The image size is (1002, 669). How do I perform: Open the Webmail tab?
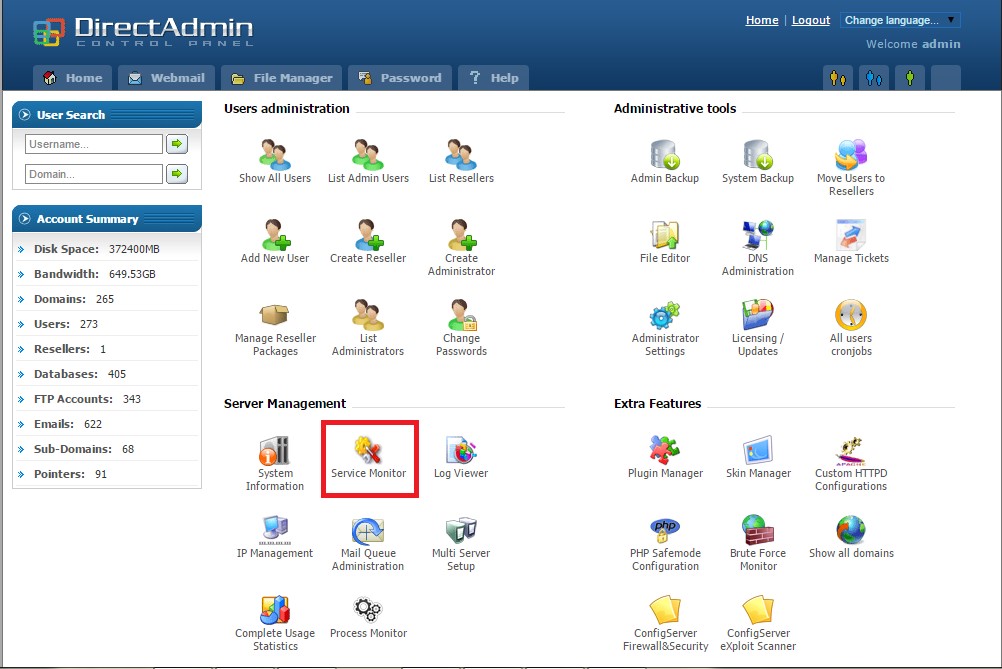(x=167, y=78)
